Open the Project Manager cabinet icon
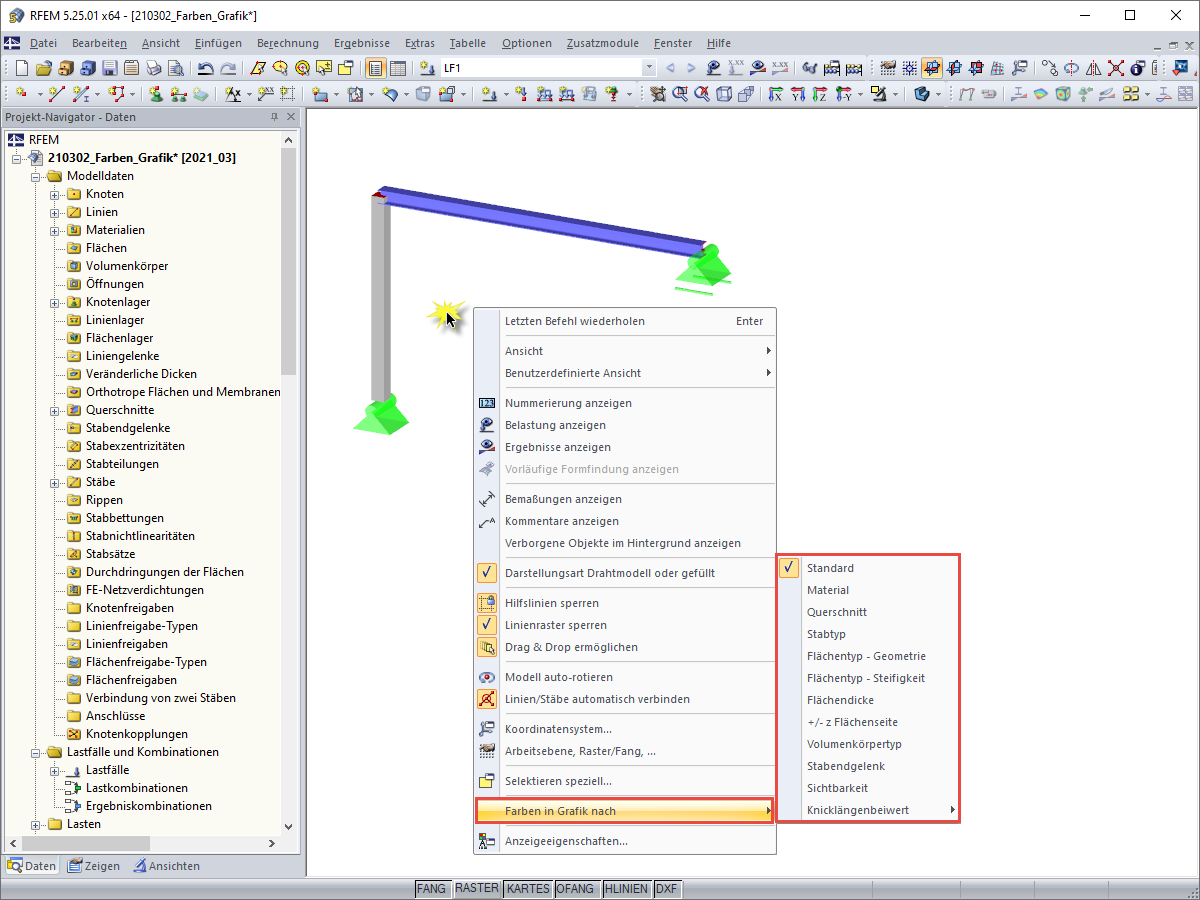Screen dimensions: 1200x900 [65, 68]
